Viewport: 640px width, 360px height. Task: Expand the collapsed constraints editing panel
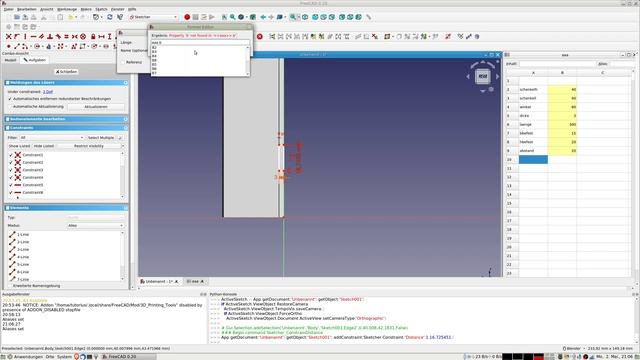pyautogui.click(x=125, y=119)
